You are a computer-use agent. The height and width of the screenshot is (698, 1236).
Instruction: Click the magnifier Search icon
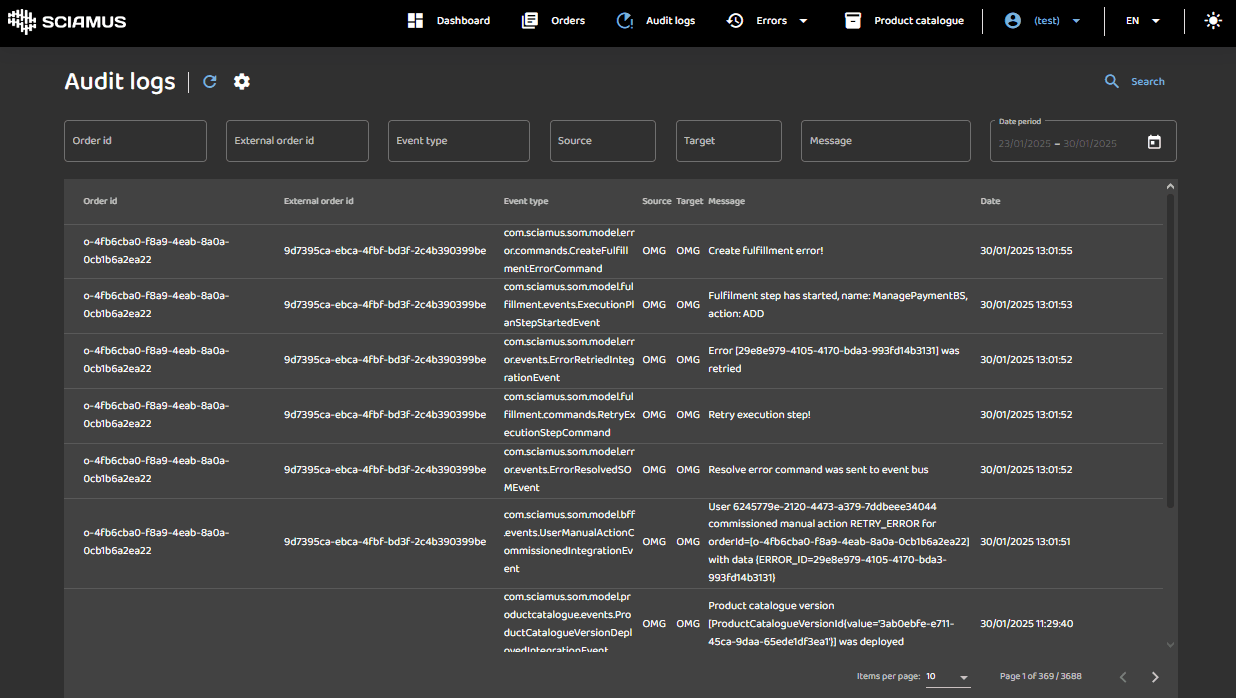[1111, 82]
